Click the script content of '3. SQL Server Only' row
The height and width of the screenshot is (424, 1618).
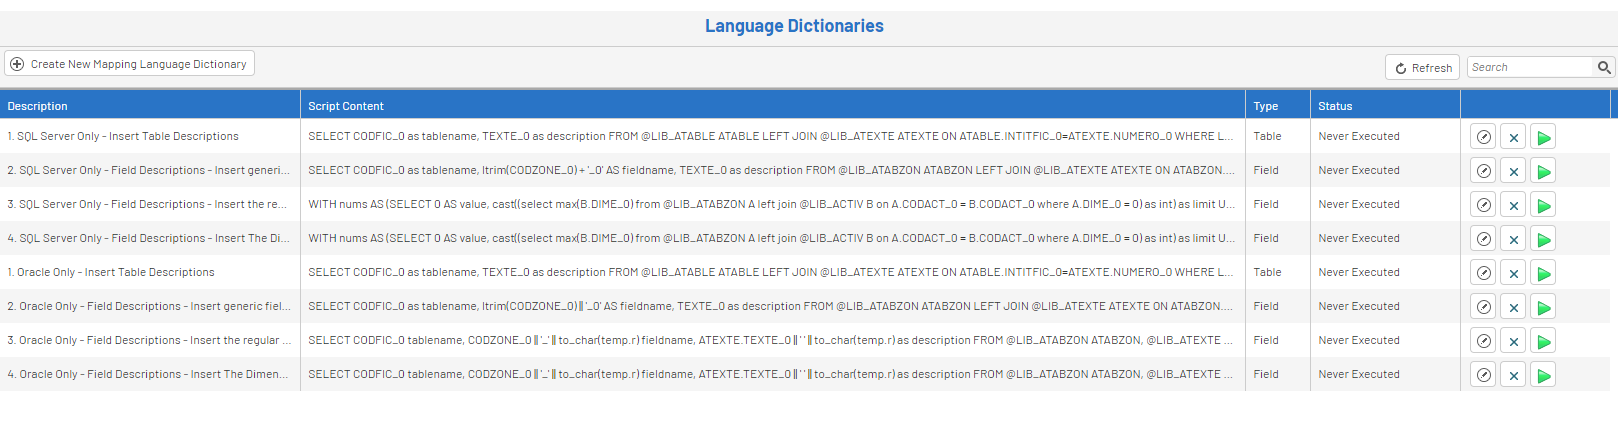click(x=771, y=204)
